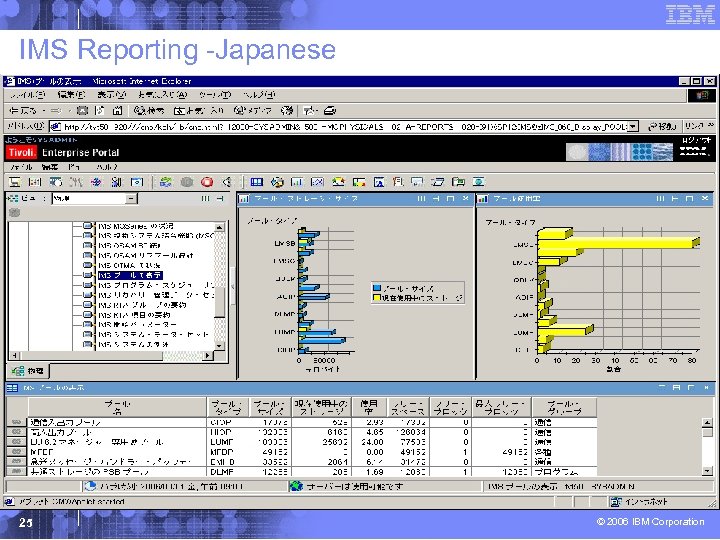Select the IMS RTA 項目の要約 tree item
Viewport: 720px width, 540px height.
click(134, 315)
